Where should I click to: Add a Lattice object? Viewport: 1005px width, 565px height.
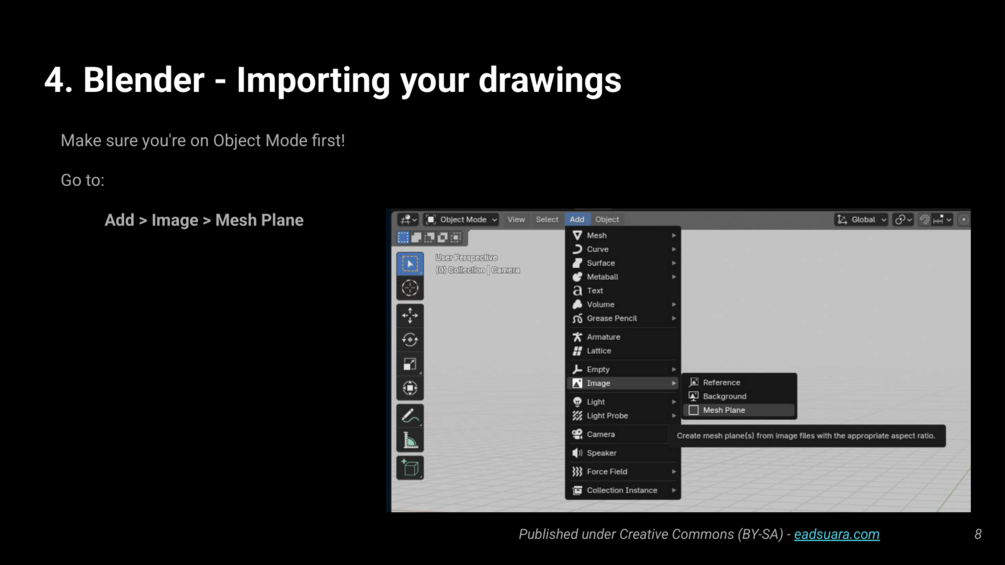623,351
